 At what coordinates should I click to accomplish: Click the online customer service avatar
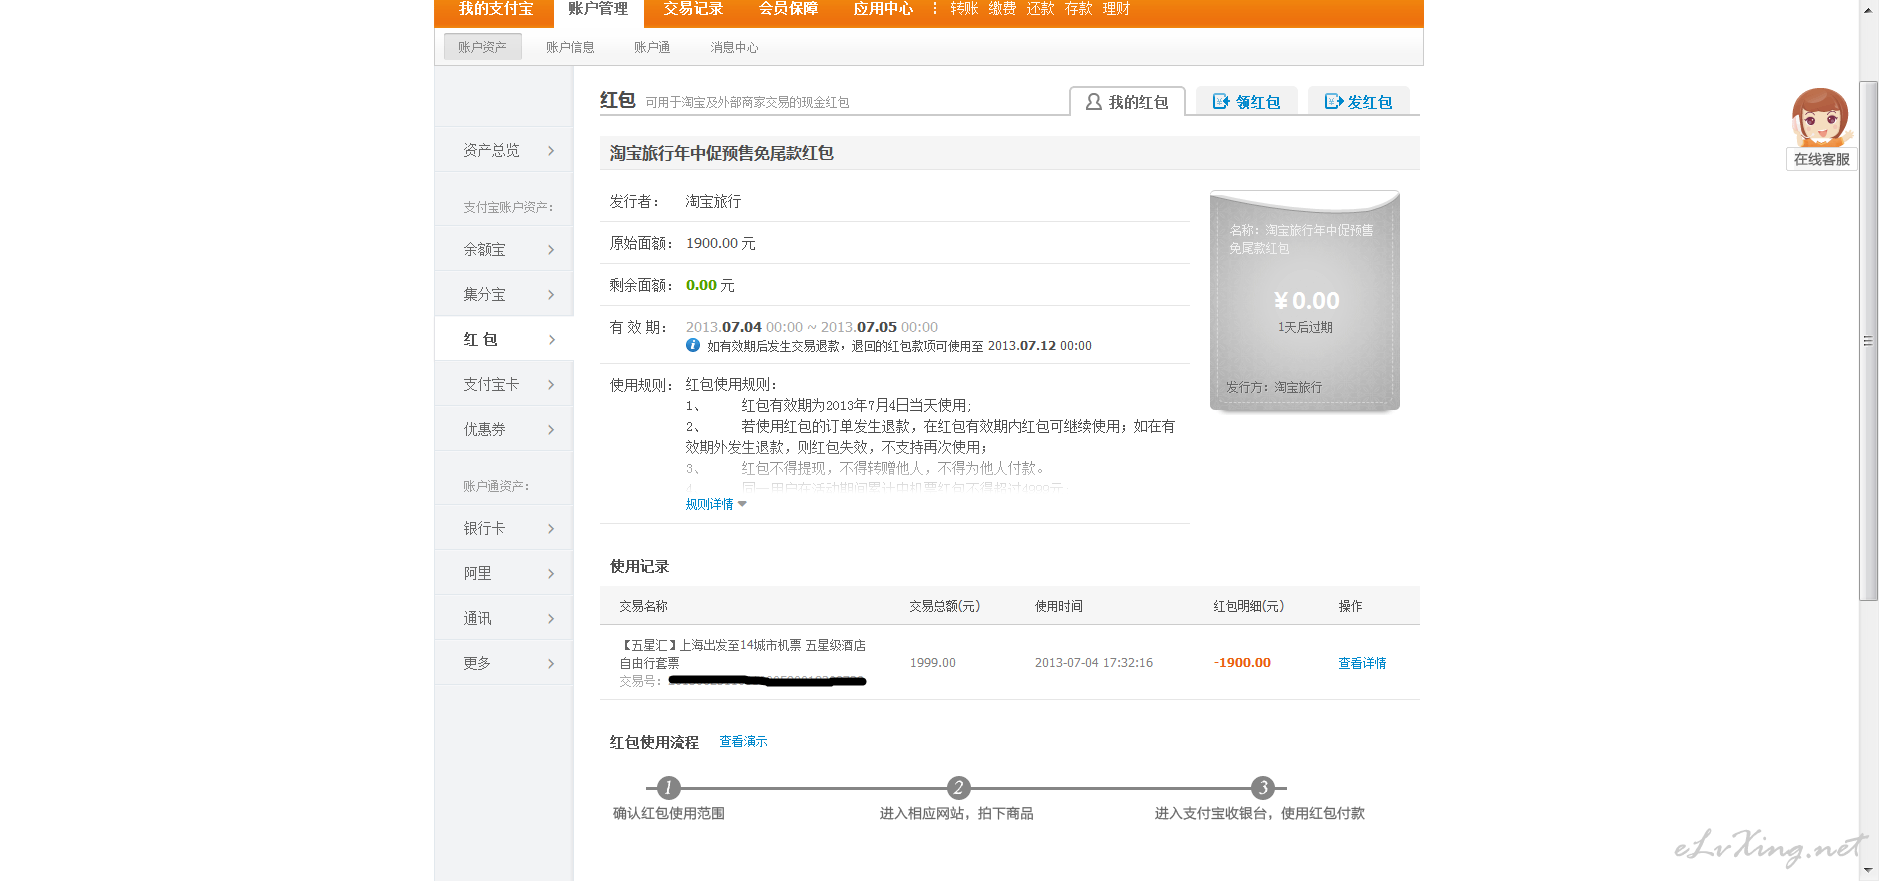pyautogui.click(x=1821, y=117)
